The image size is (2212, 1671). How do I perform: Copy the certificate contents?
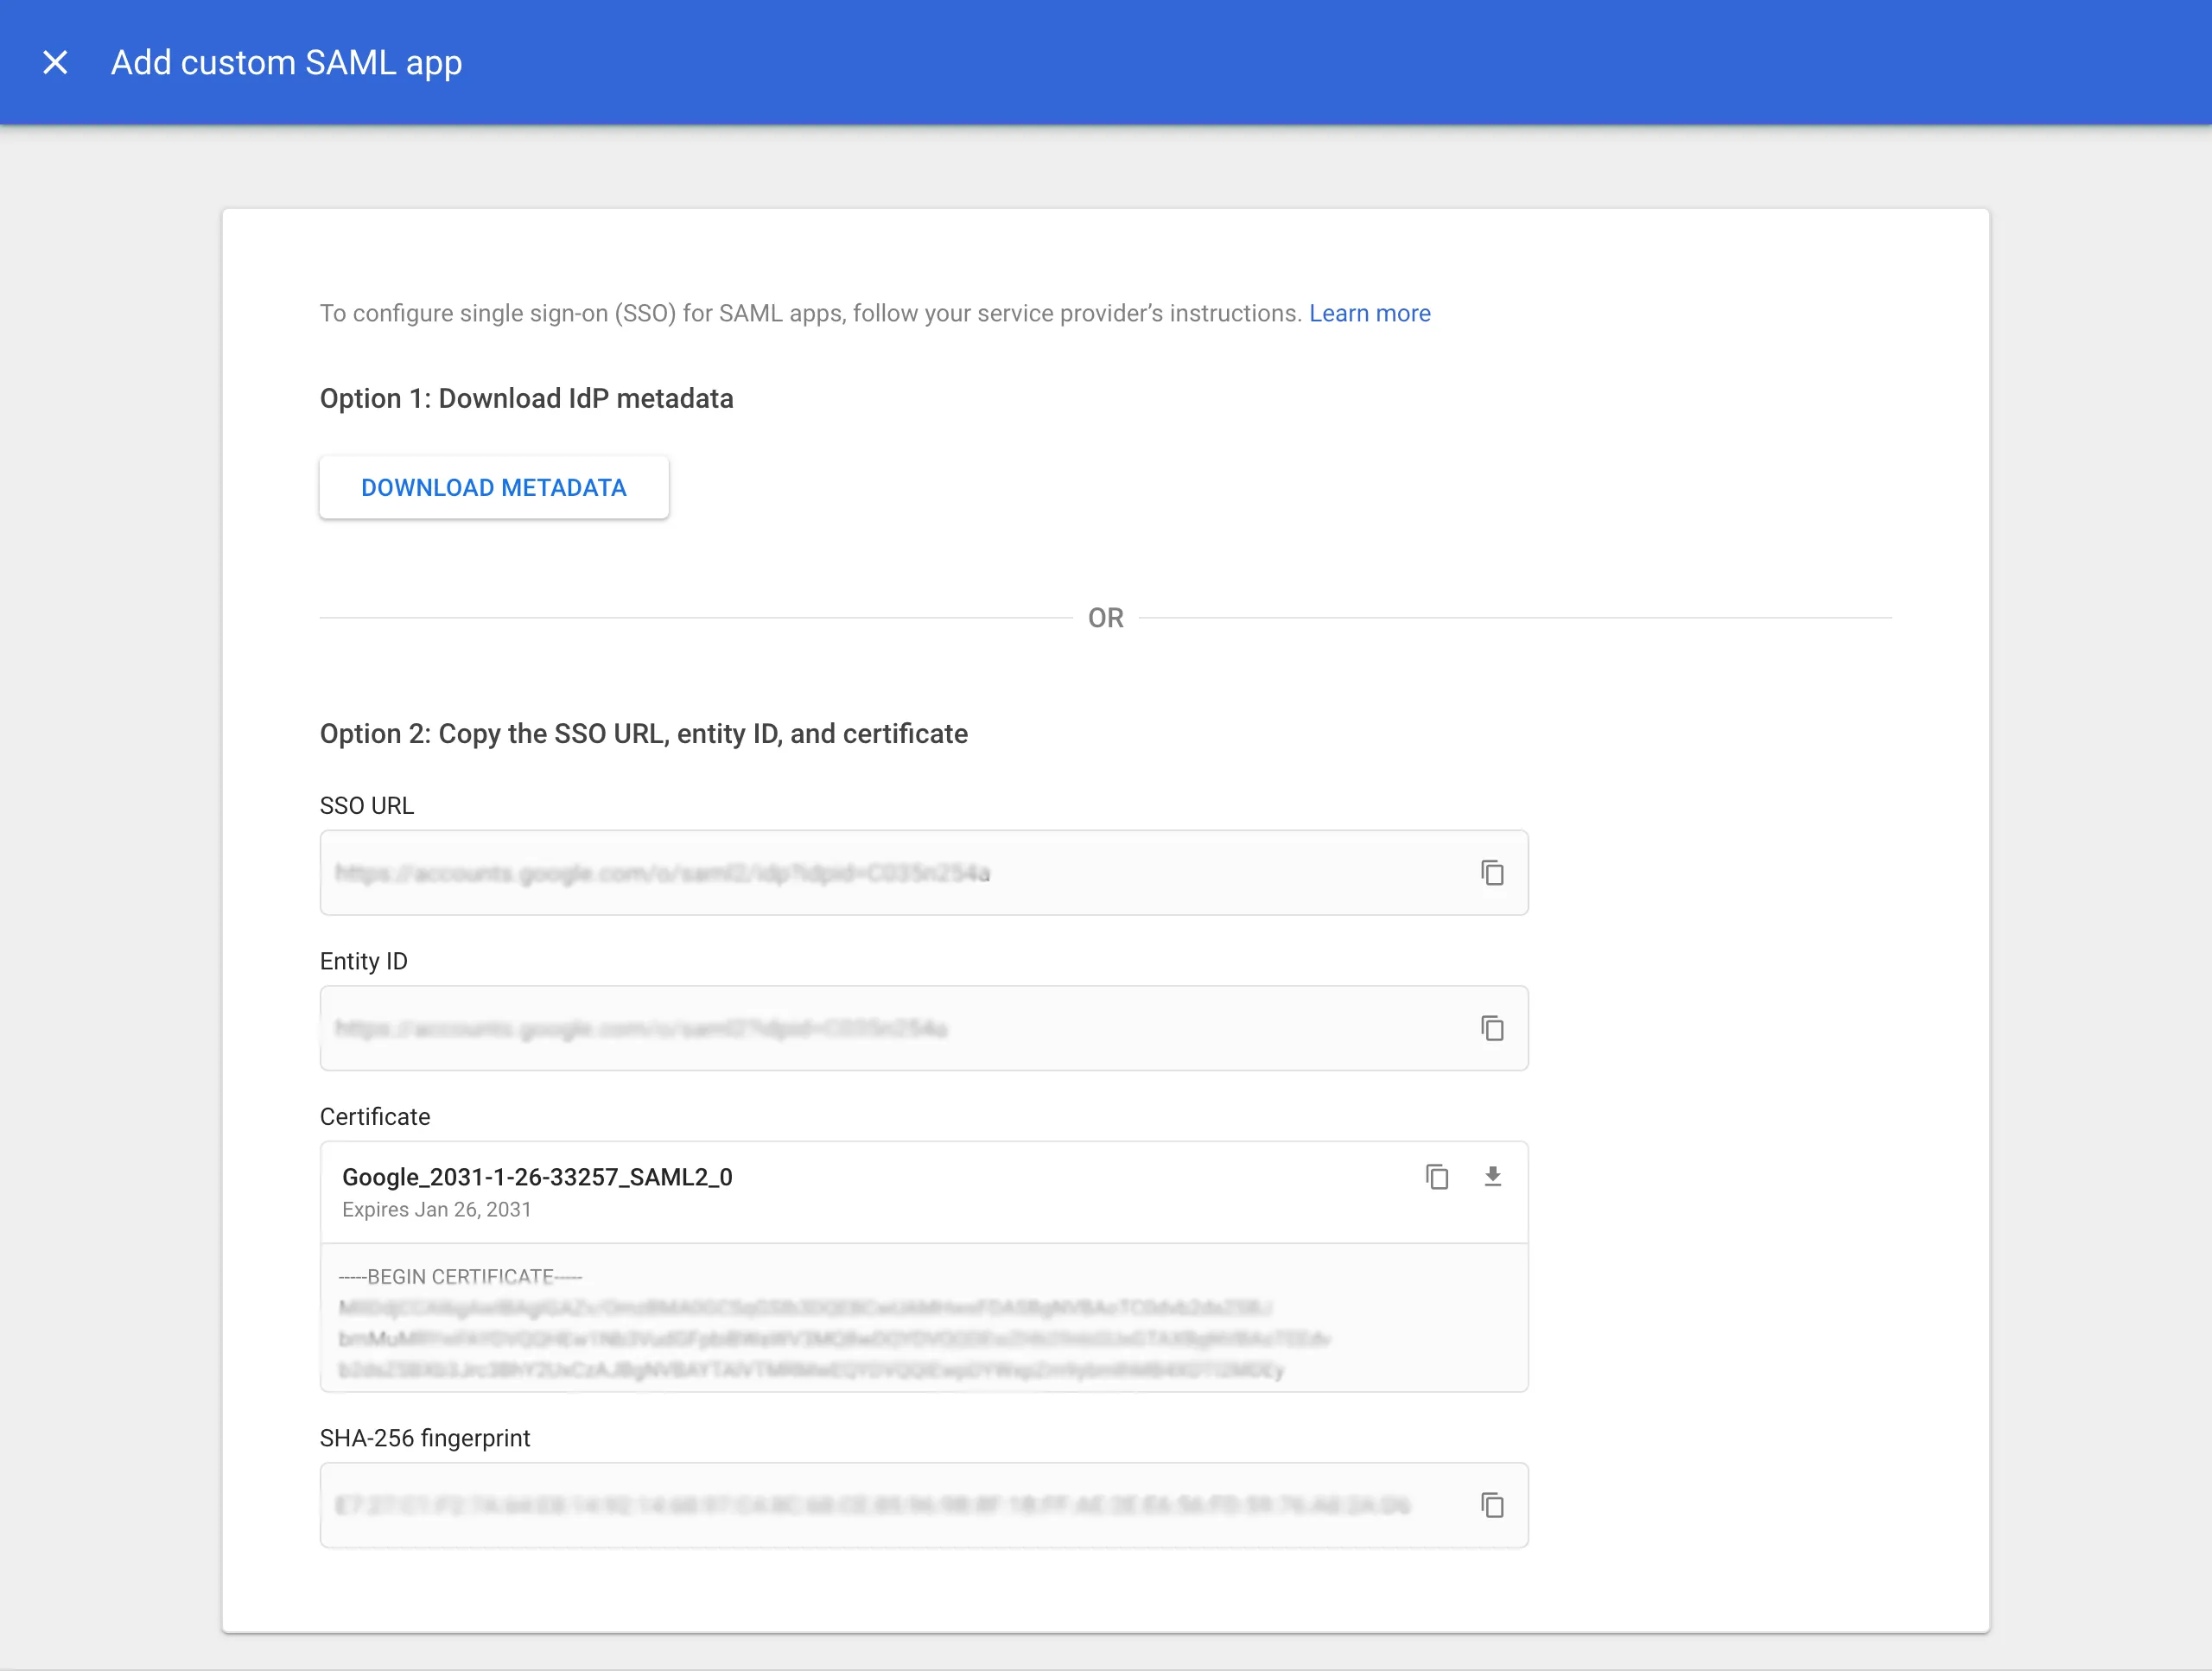tap(1437, 1178)
